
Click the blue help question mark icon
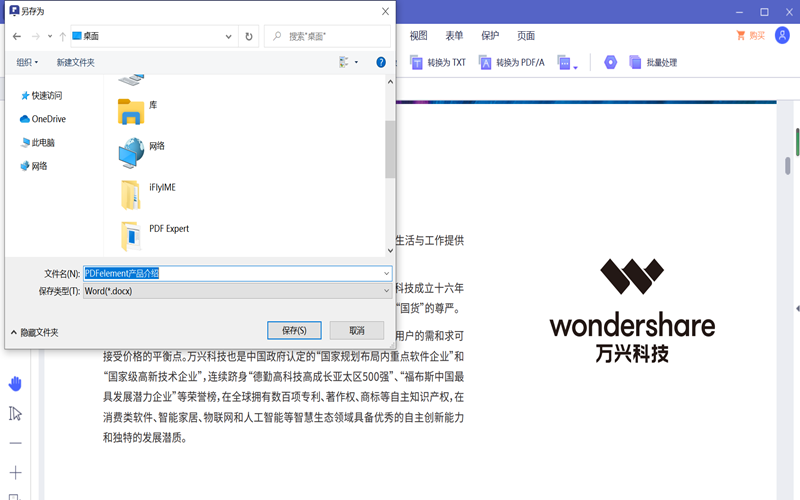coord(381,62)
